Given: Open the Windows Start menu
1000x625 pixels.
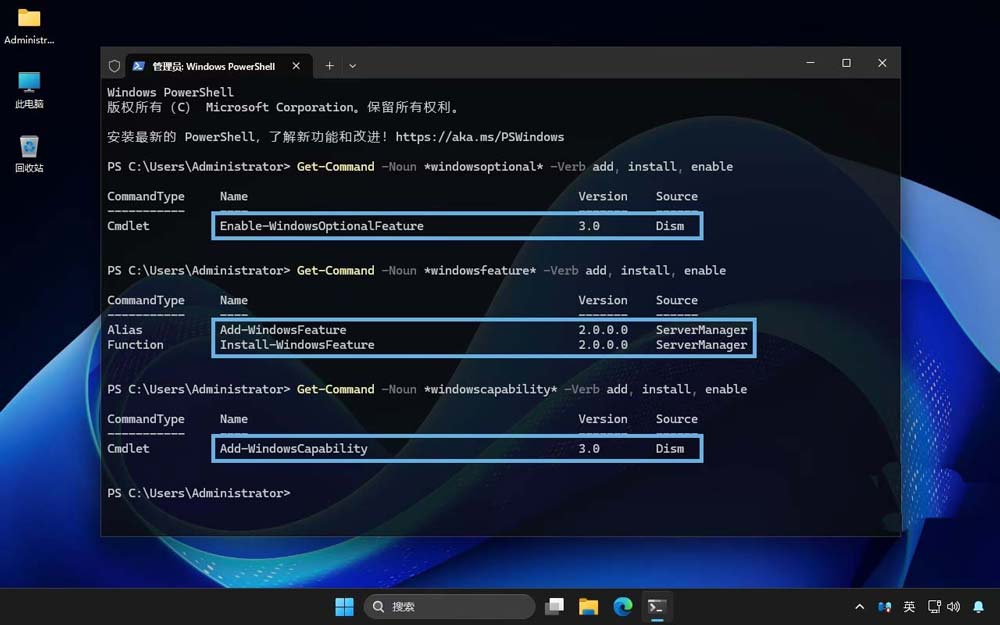Looking at the screenshot, I should tap(344, 607).
